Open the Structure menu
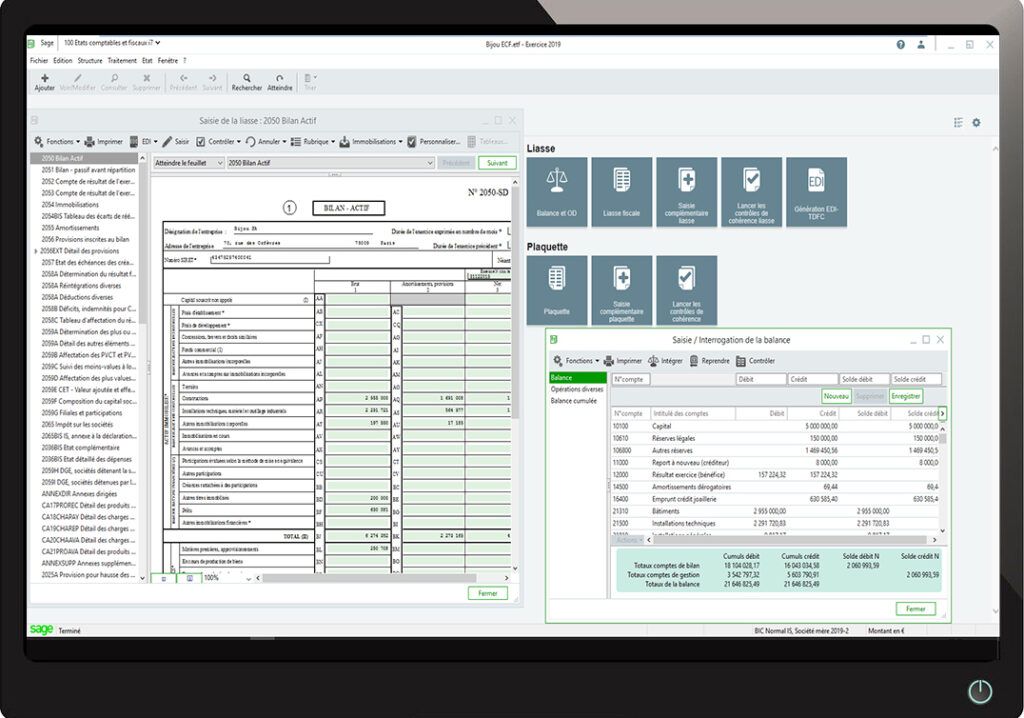 click(x=90, y=61)
